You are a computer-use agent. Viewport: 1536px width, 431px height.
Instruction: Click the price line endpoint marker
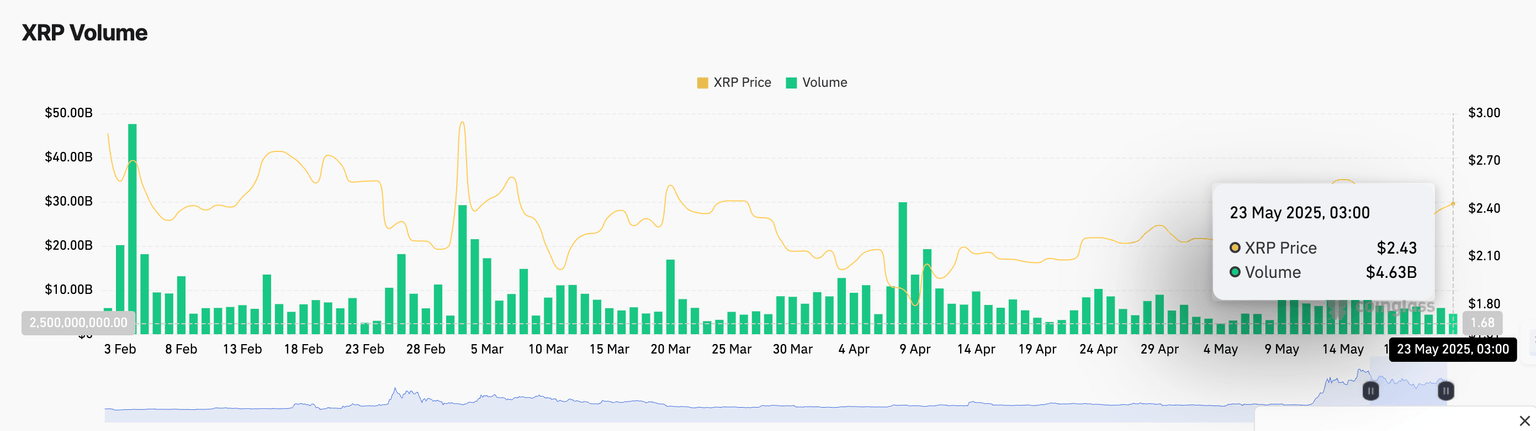tap(1453, 204)
